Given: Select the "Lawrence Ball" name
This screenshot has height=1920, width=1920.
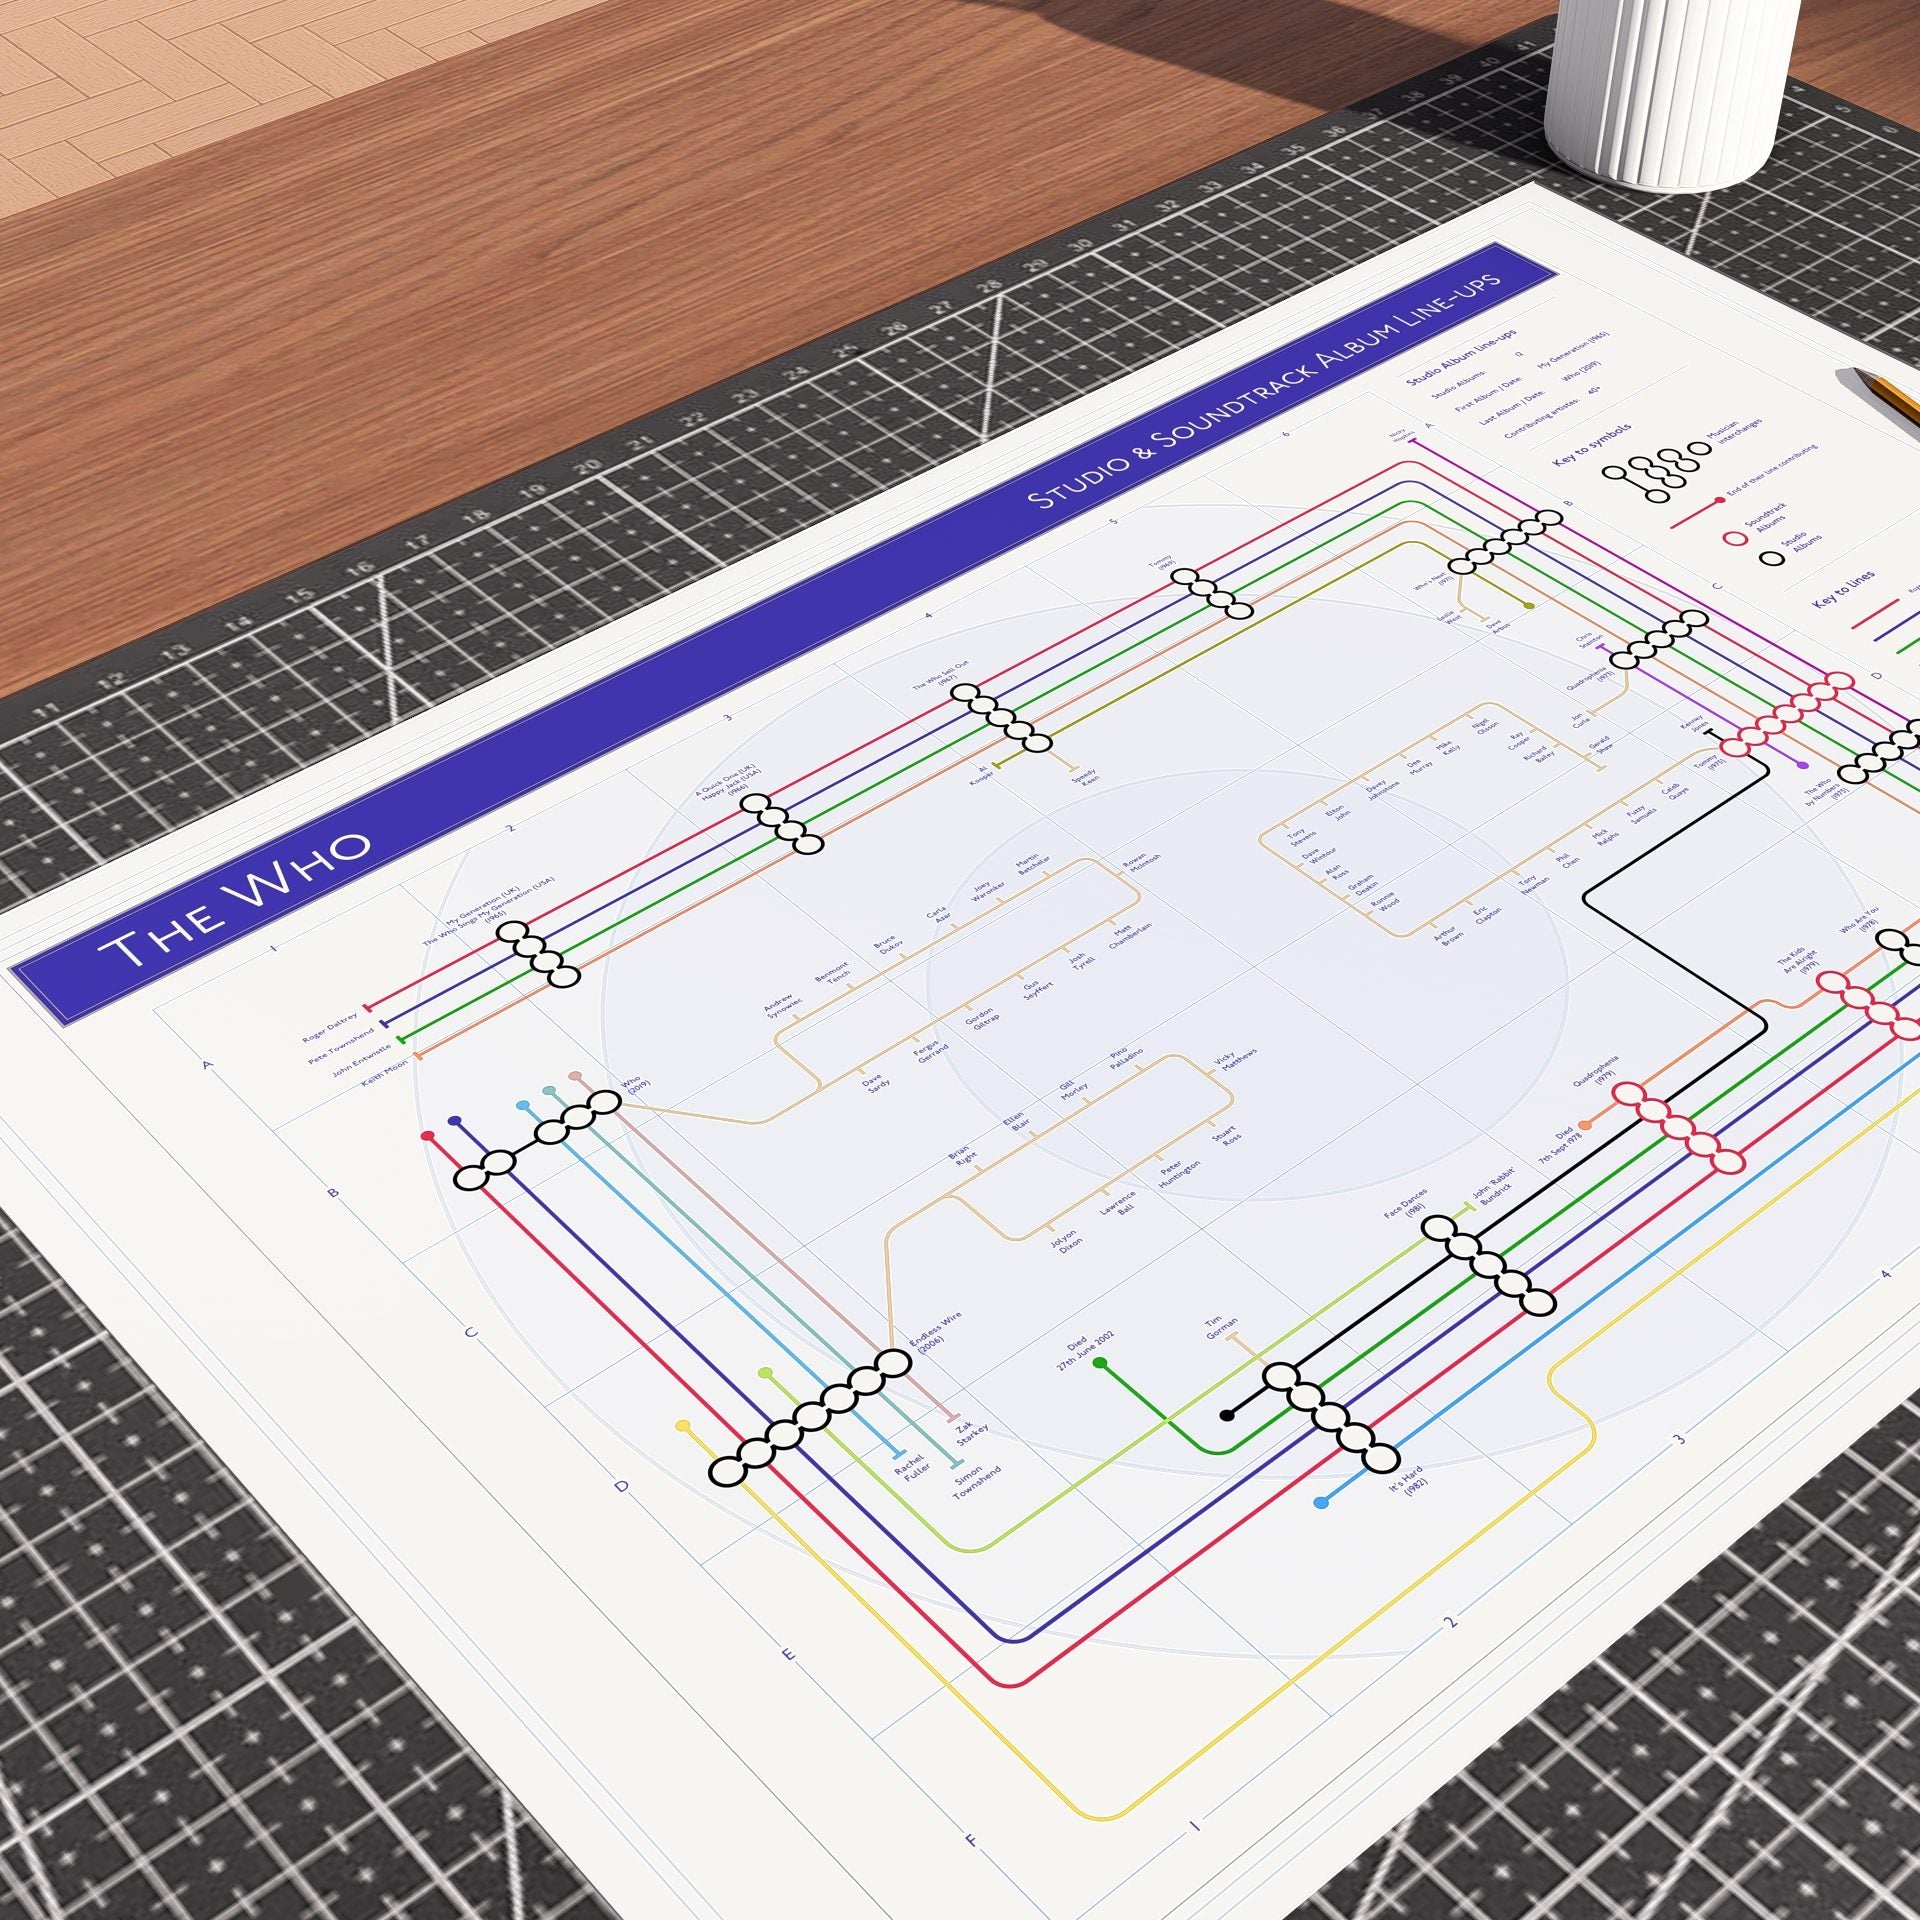Looking at the screenshot, I should click(1116, 1202).
